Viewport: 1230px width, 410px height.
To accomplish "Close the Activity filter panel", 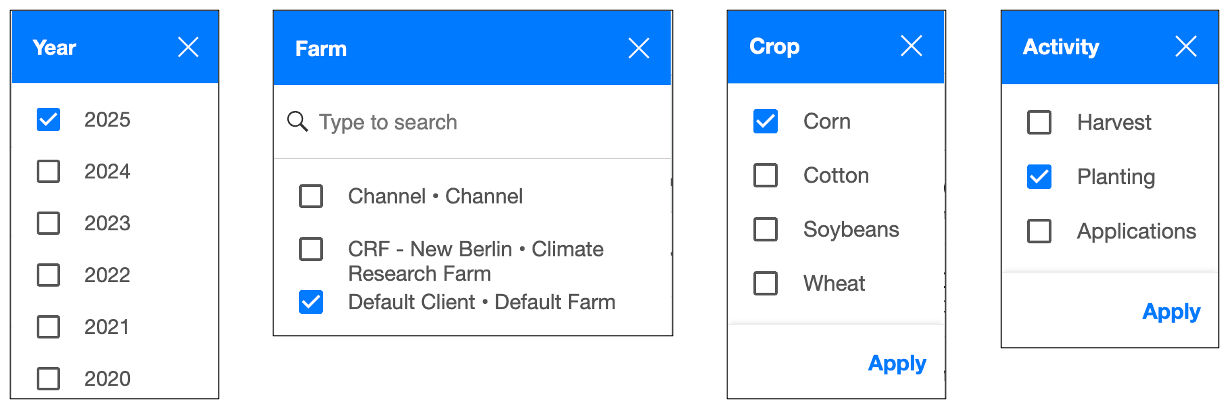I will click(x=1186, y=46).
